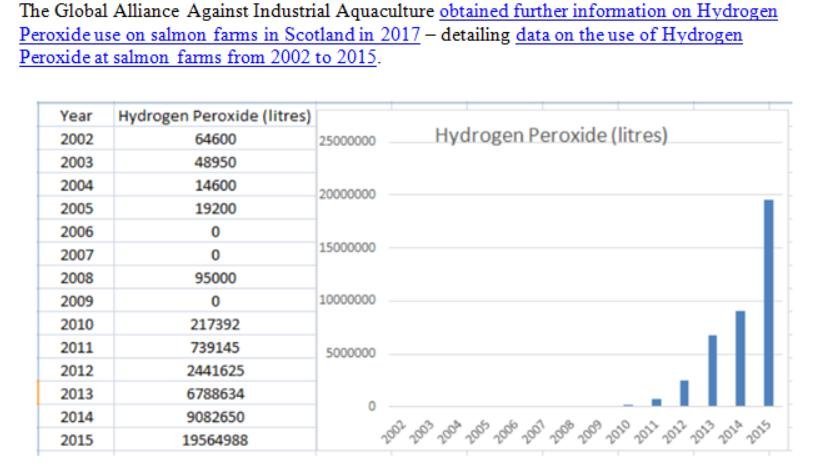Image resolution: width=824 pixels, height=472 pixels.
Task: Click the table cell showing 95000
Action: pos(214,278)
